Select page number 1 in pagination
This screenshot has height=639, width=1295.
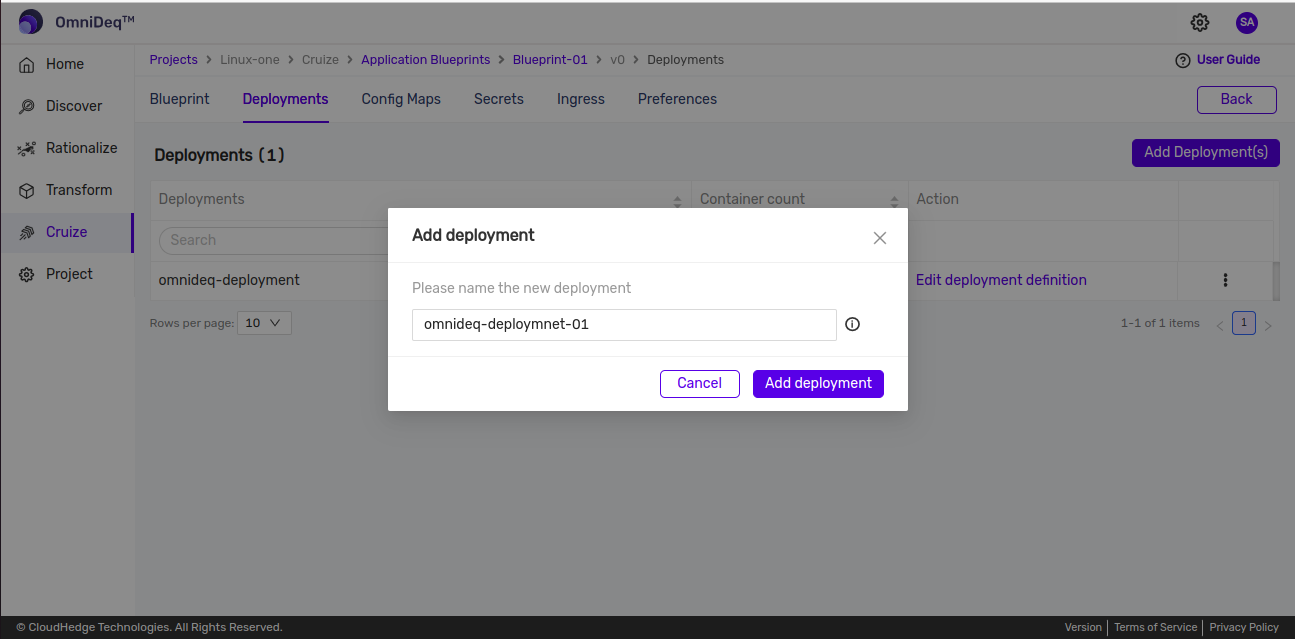click(x=1244, y=323)
